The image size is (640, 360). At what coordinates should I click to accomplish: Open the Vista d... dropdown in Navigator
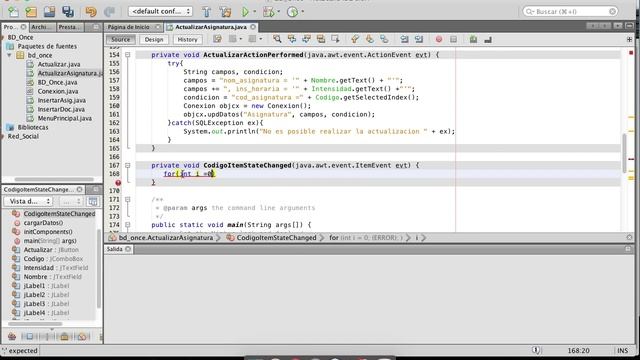28,201
